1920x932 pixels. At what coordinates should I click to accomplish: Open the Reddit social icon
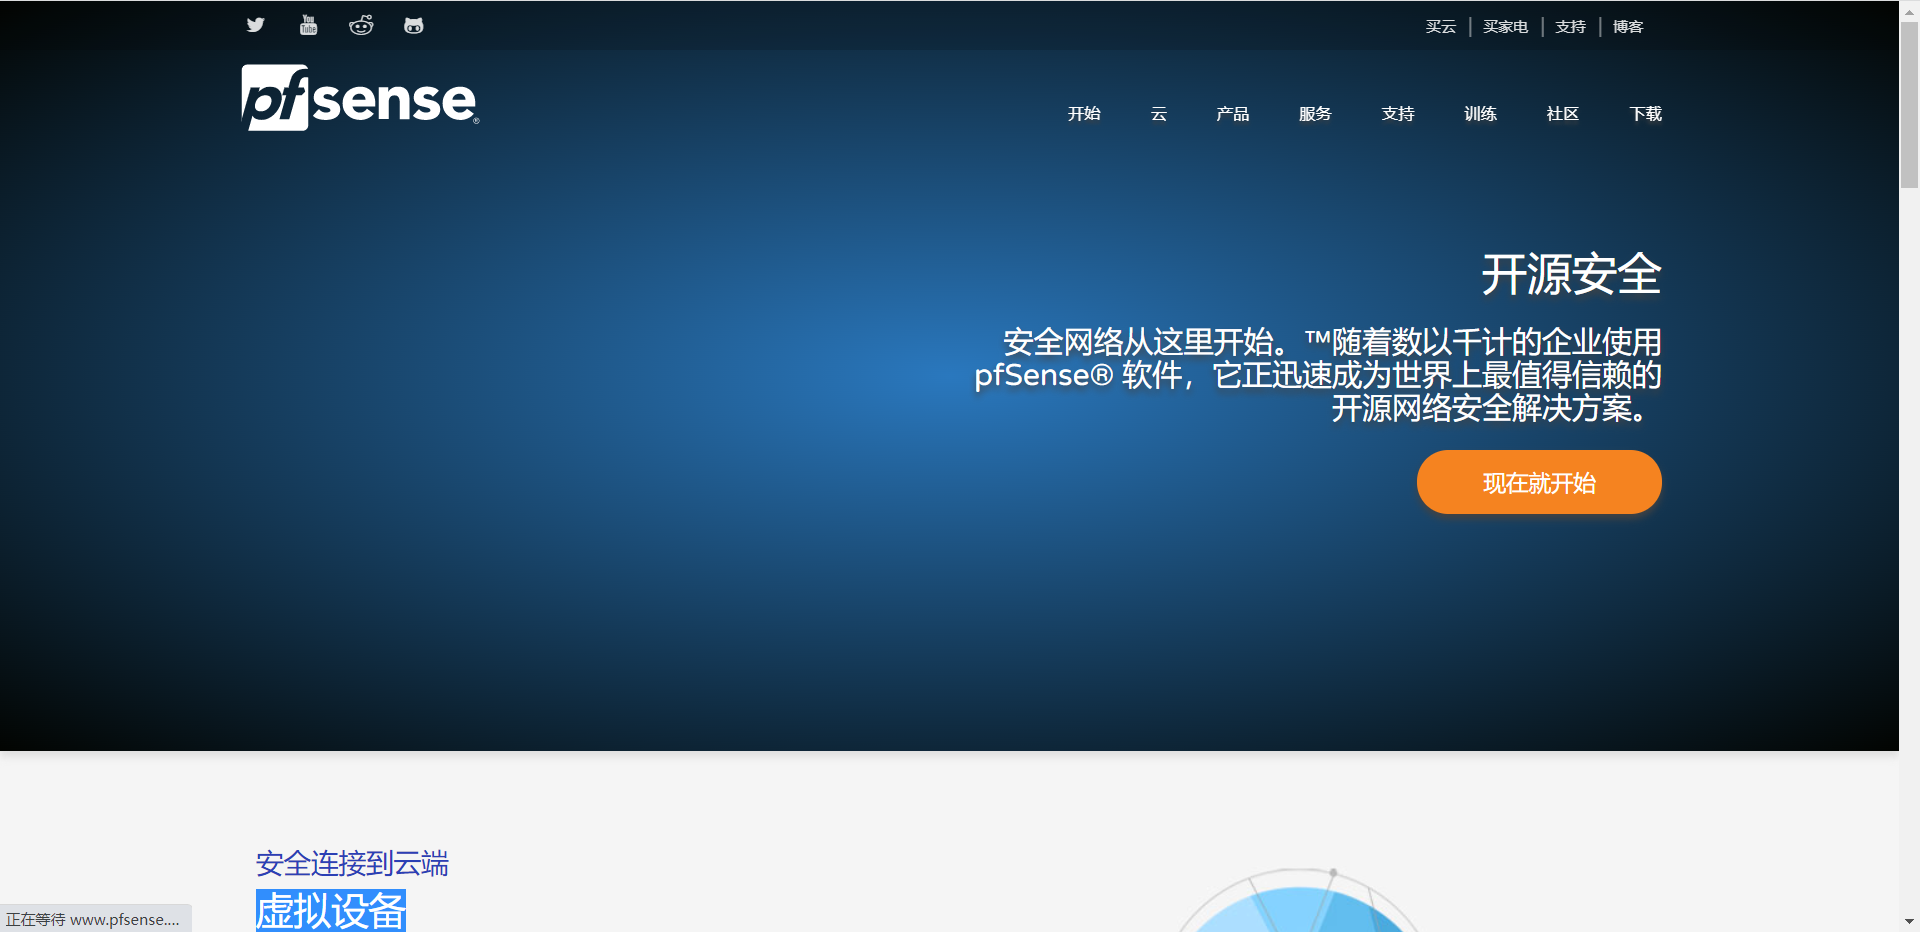[361, 25]
